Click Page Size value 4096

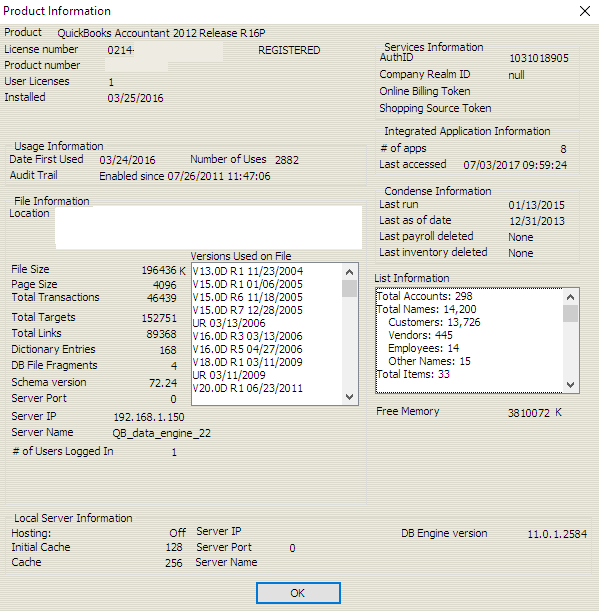pos(164,285)
